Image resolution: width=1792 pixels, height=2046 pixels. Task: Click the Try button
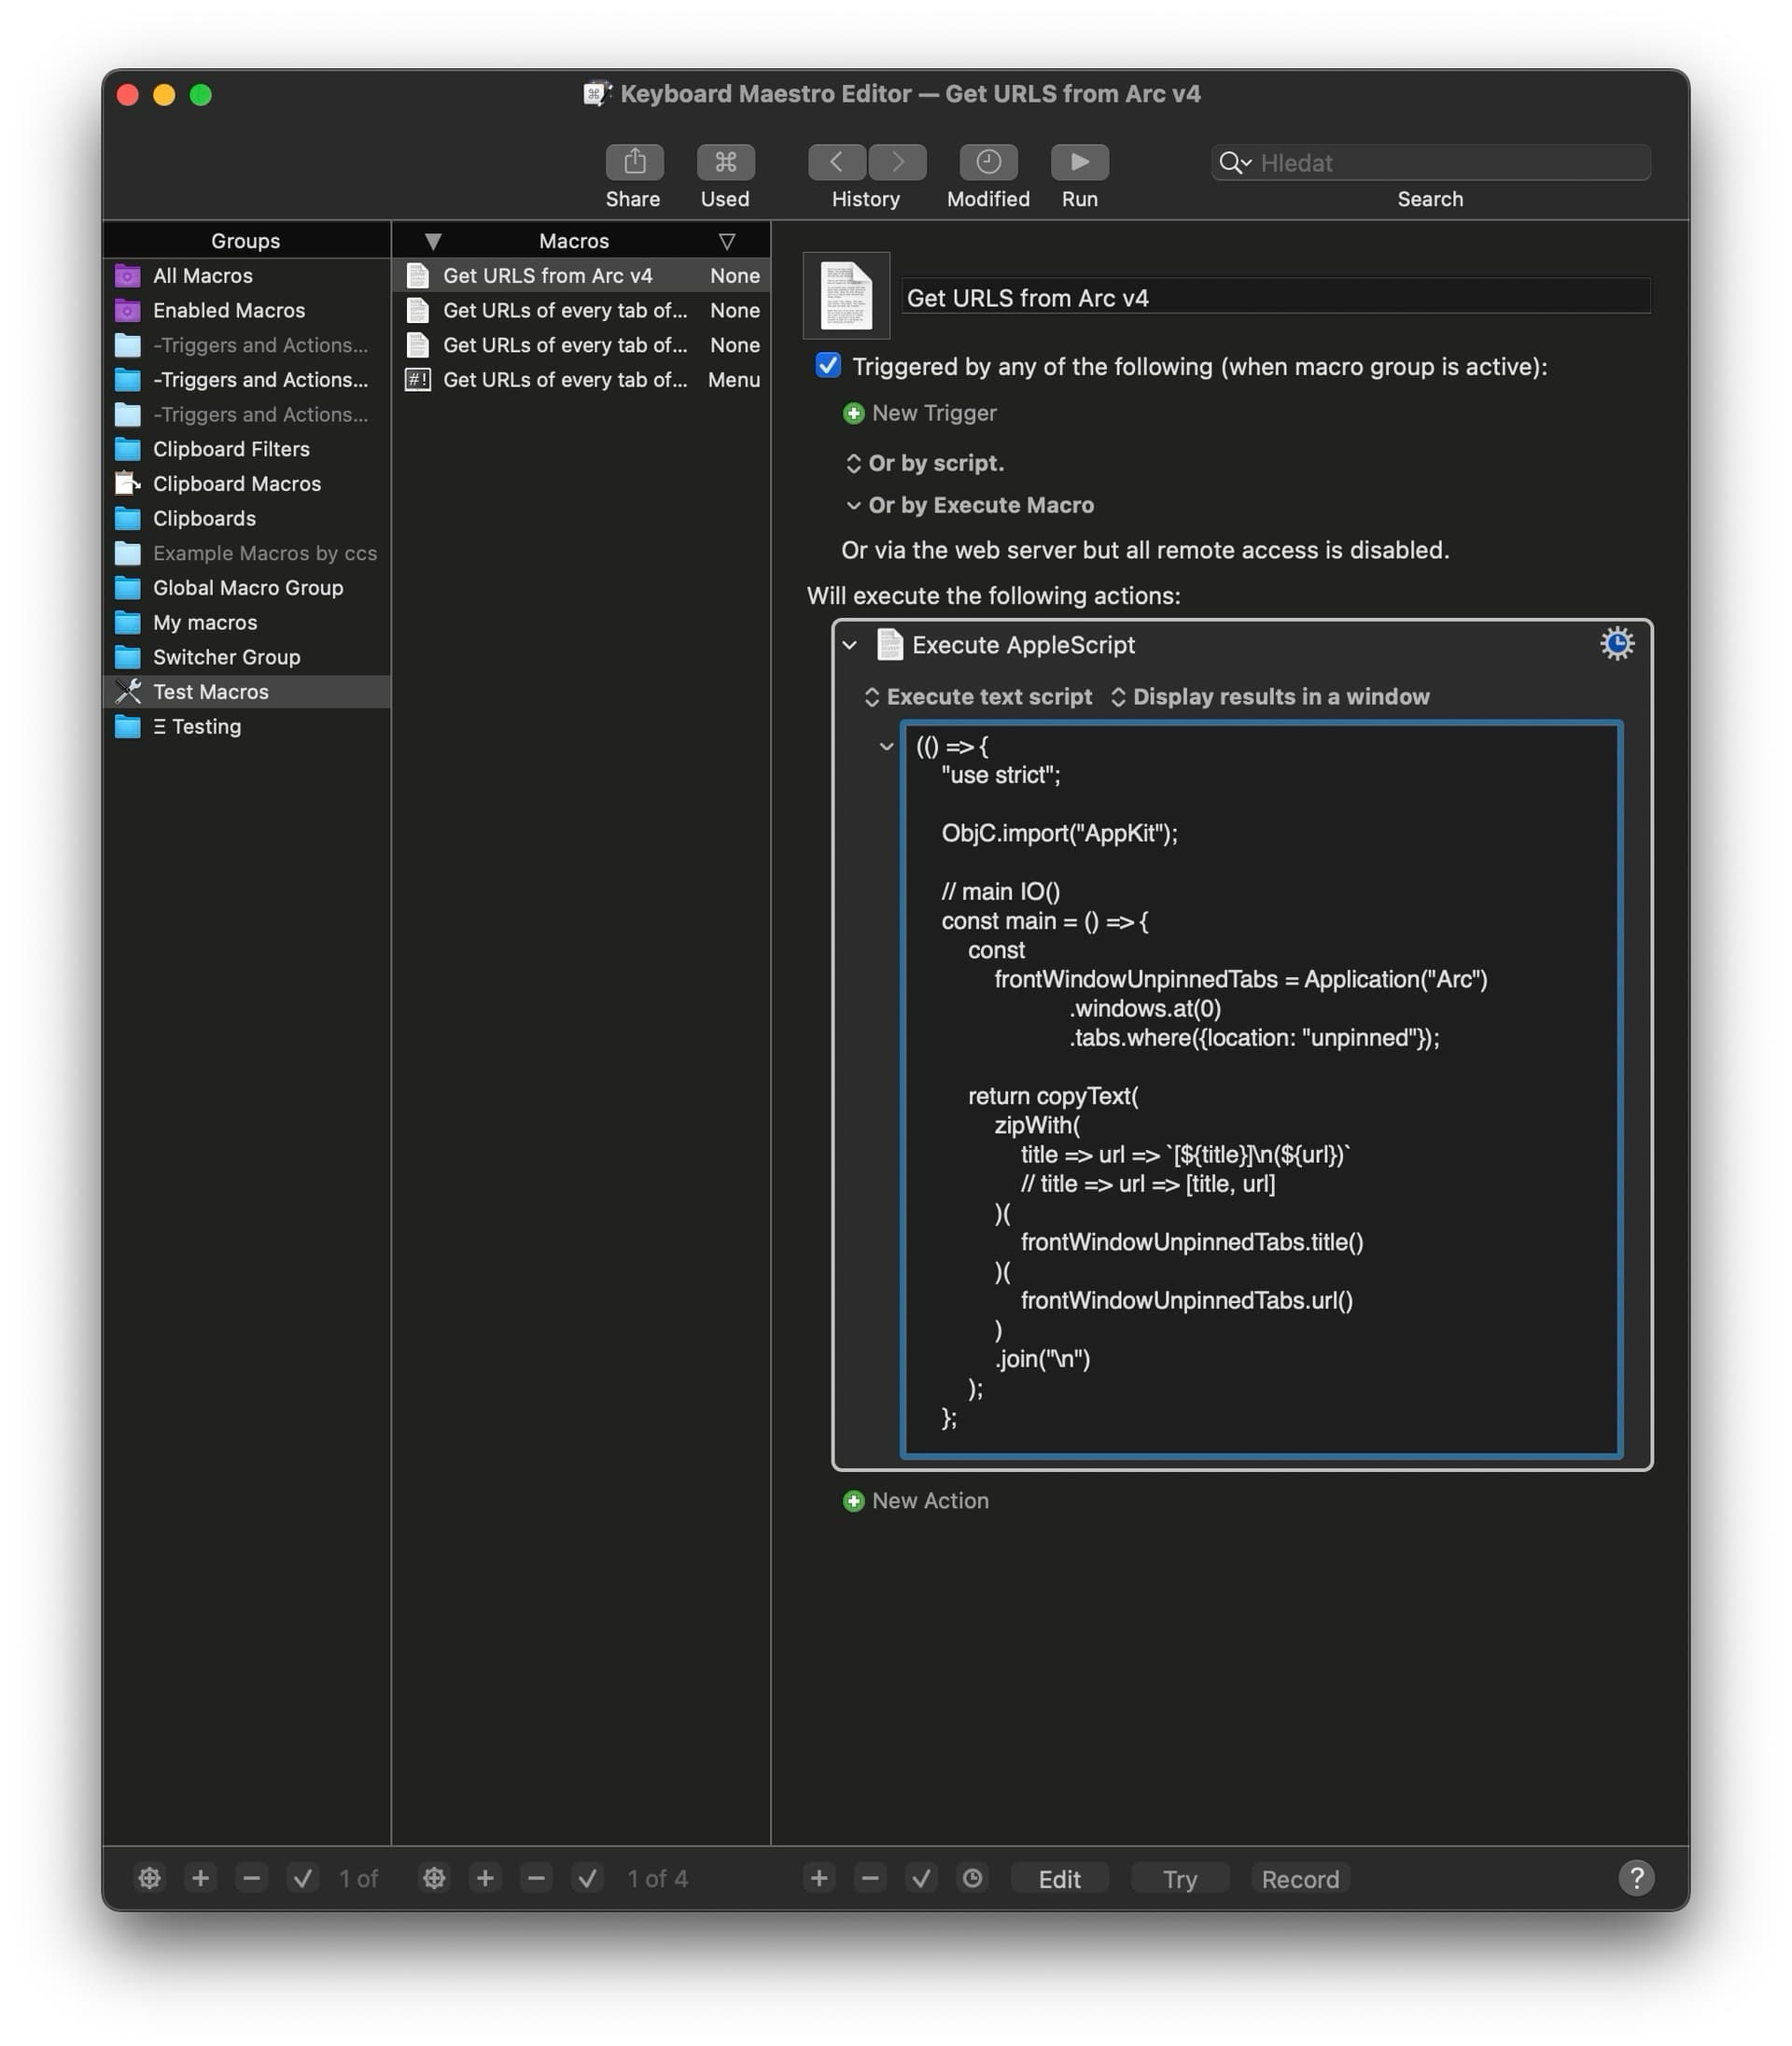click(x=1179, y=1878)
